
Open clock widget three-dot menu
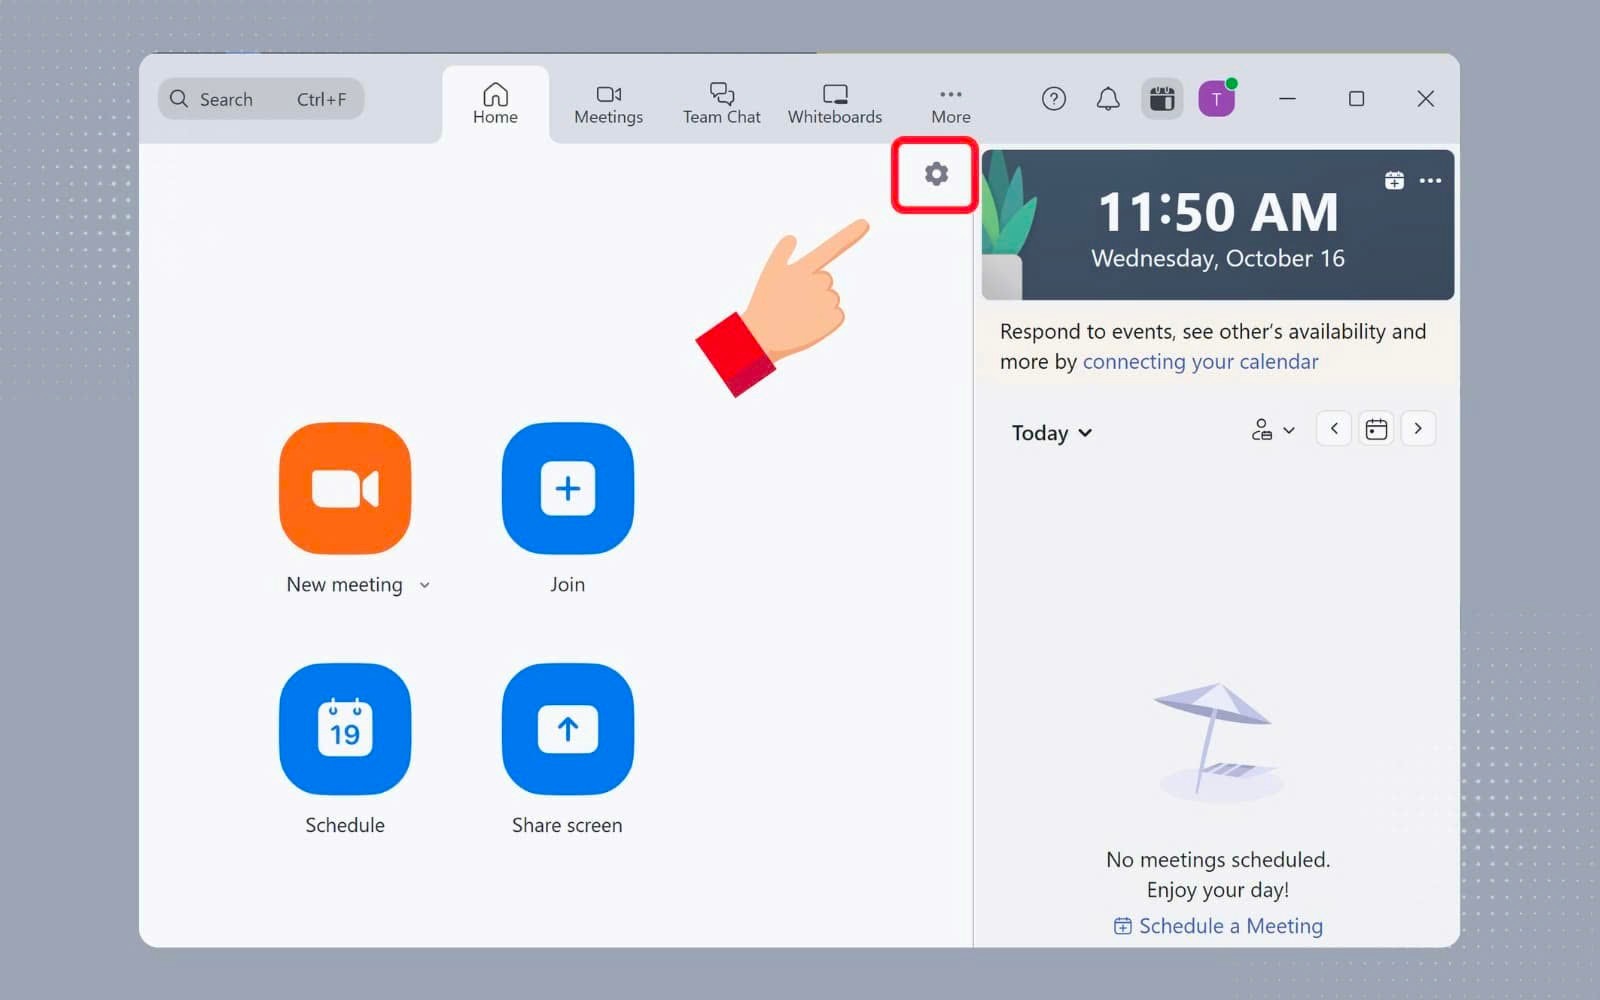click(x=1430, y=181)
